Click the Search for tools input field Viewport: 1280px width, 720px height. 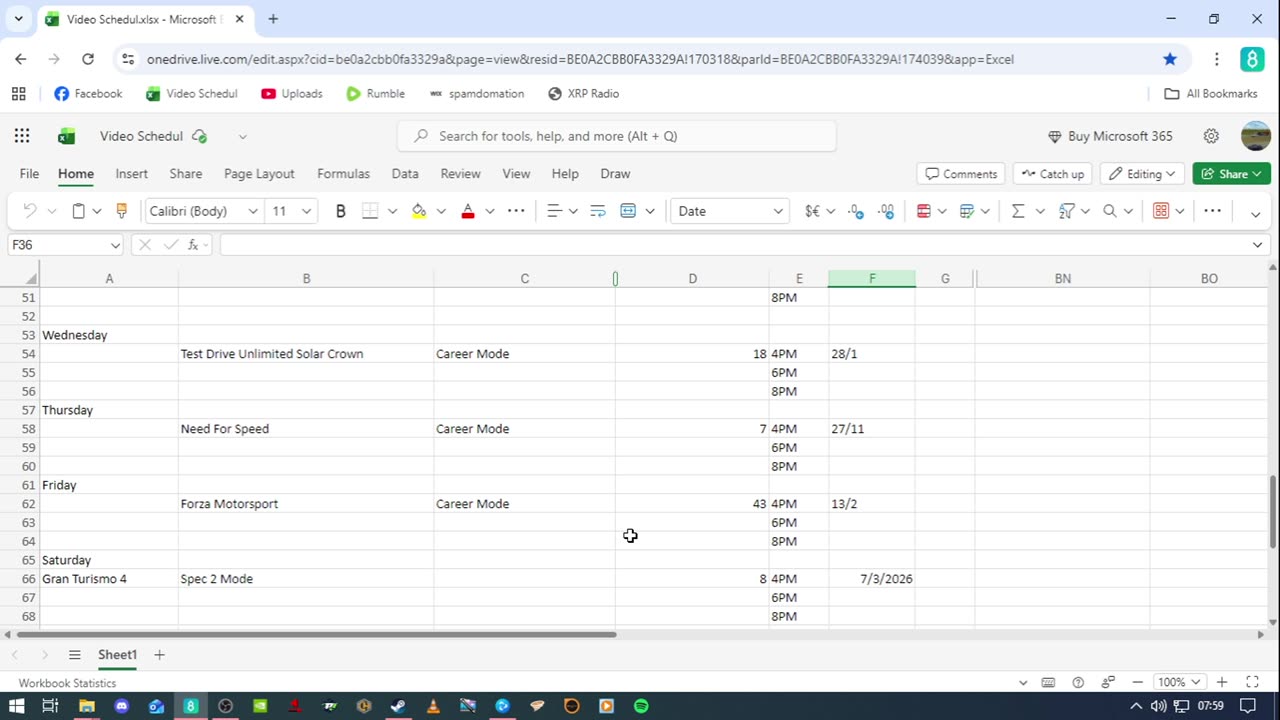pyautogui.click(x=617, y=136)
